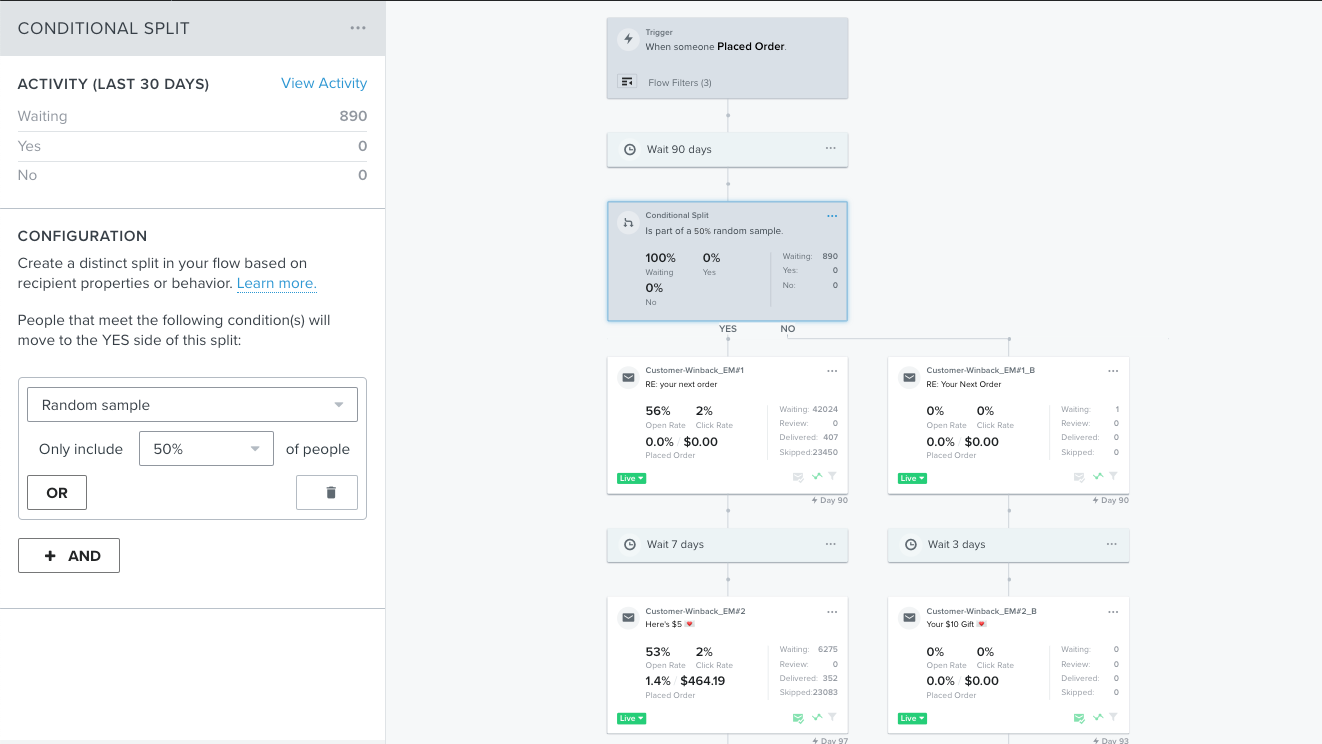Open Live status dropdown on Customer-Winback_EM#2_B
The height and width of the screenshot is (744, 1322).
913,718
